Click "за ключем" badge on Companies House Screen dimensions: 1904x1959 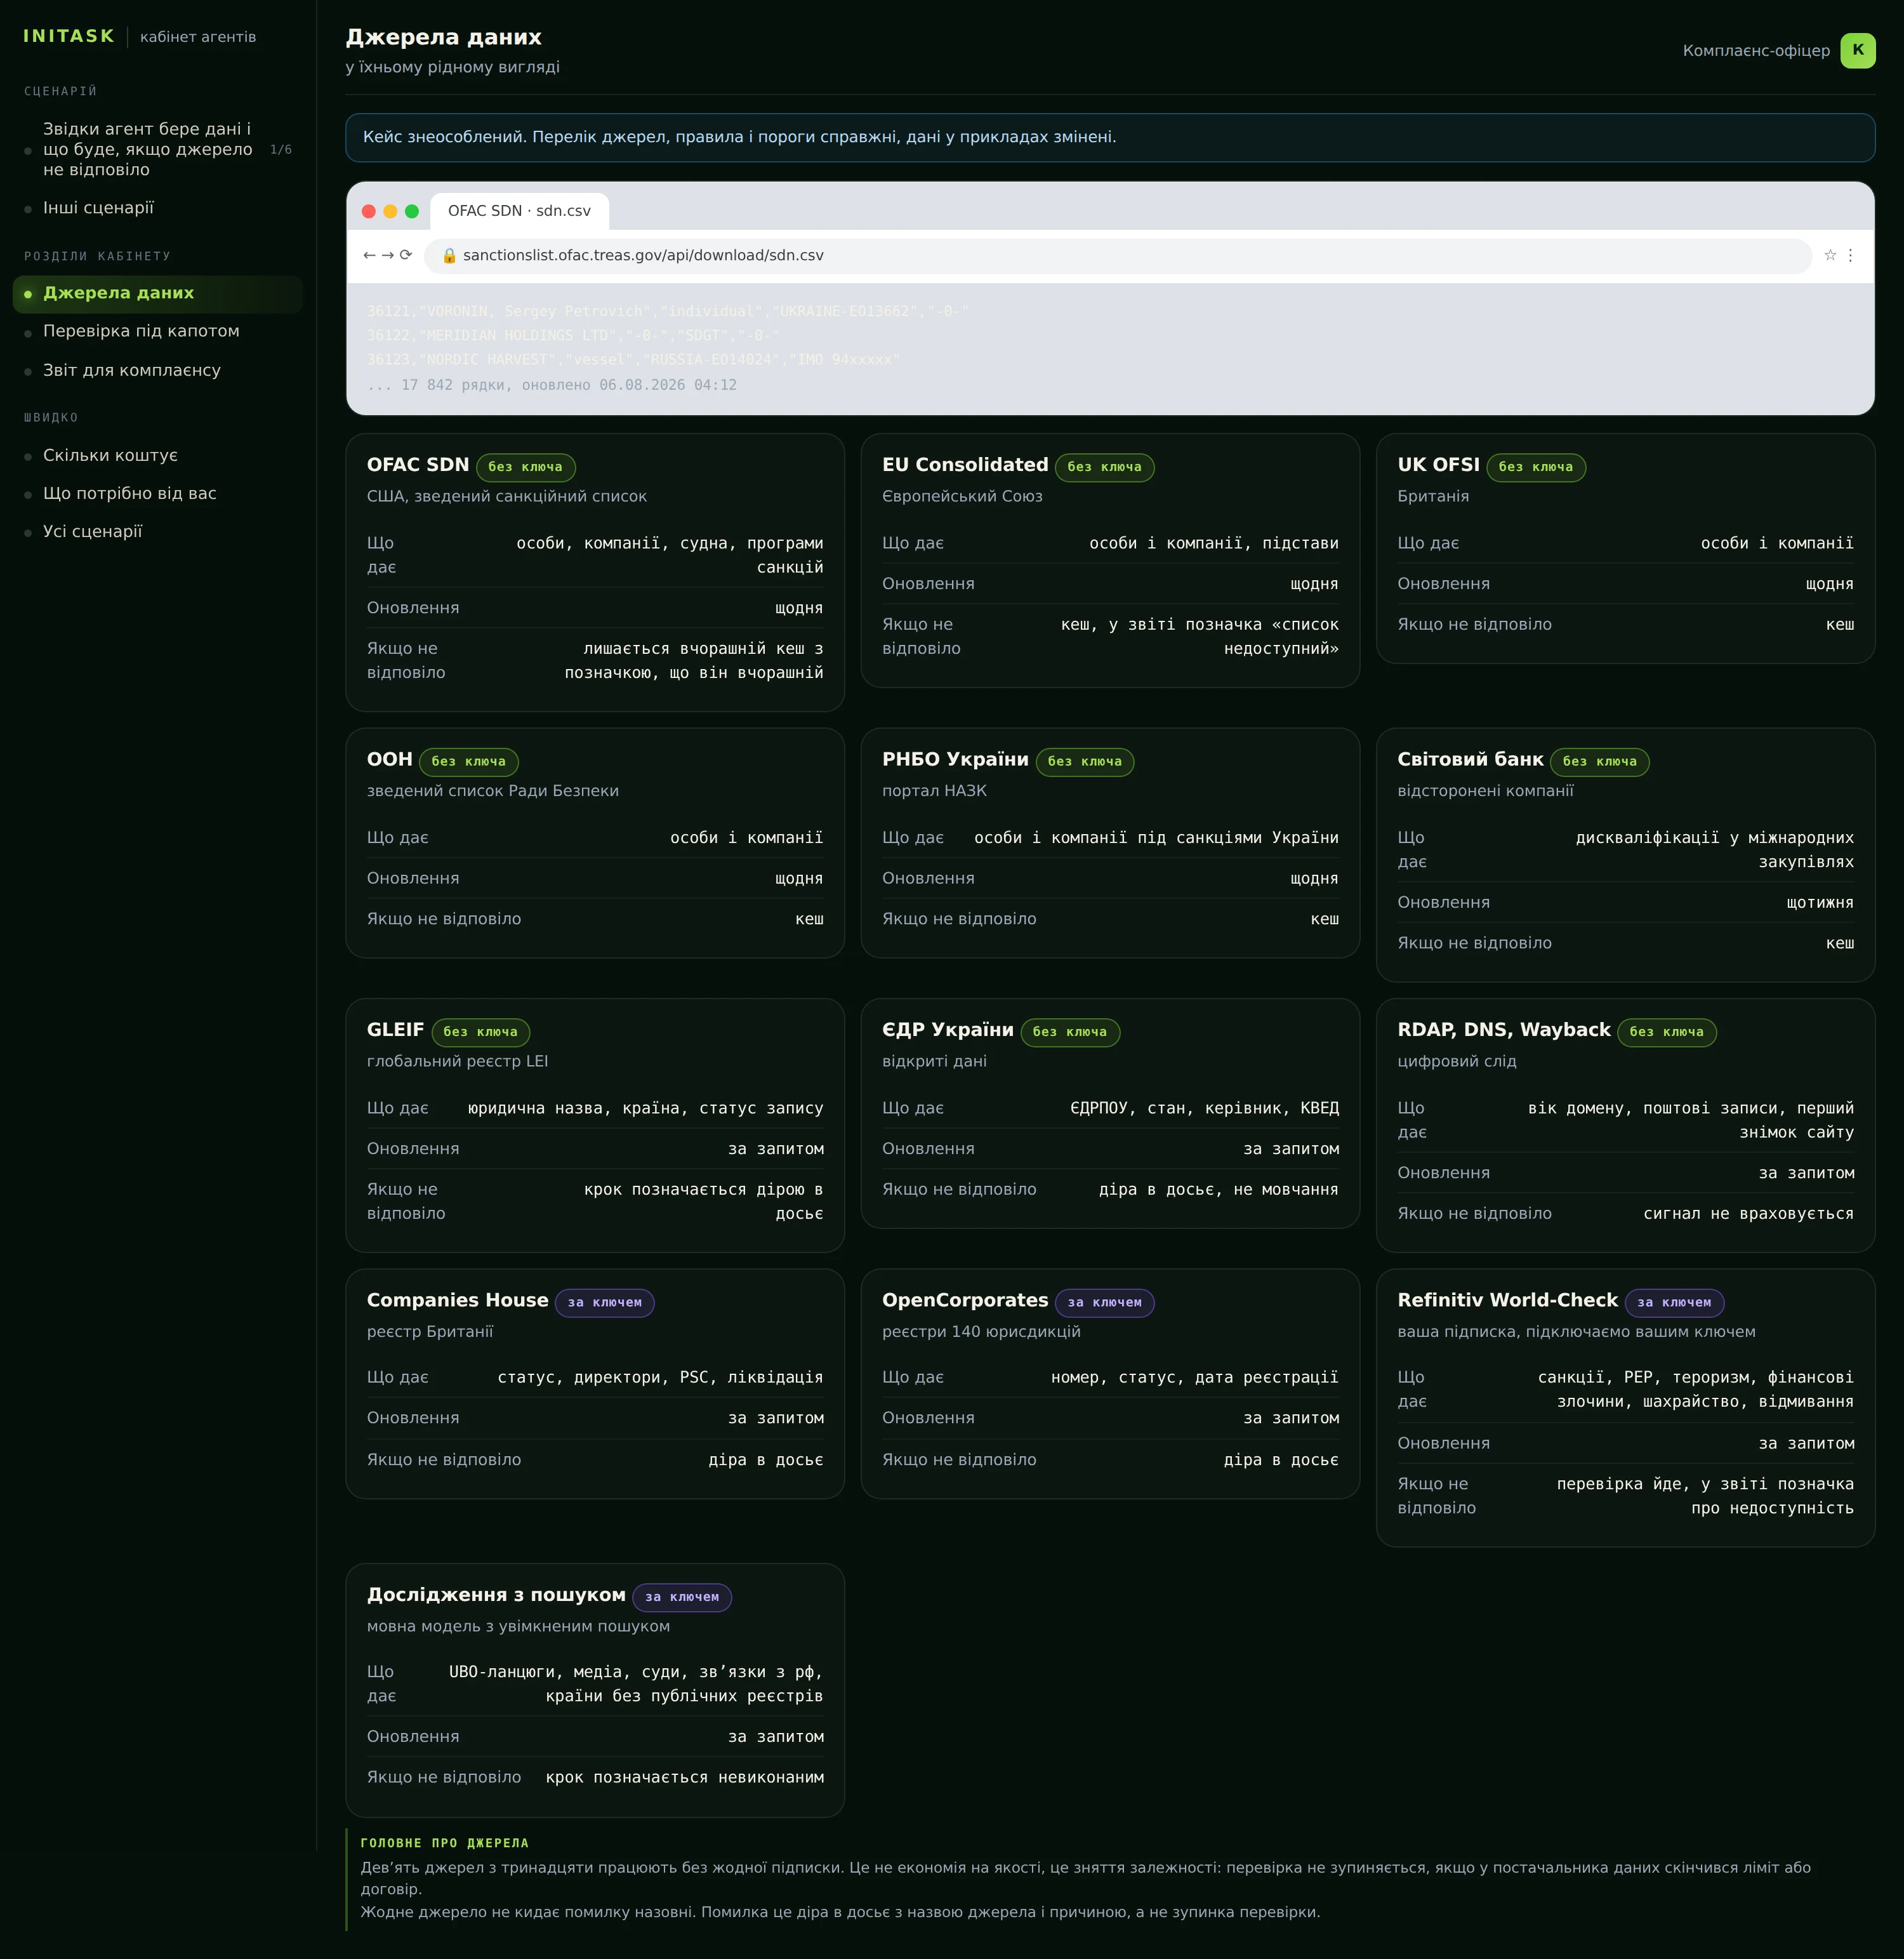coord(605,1302)
